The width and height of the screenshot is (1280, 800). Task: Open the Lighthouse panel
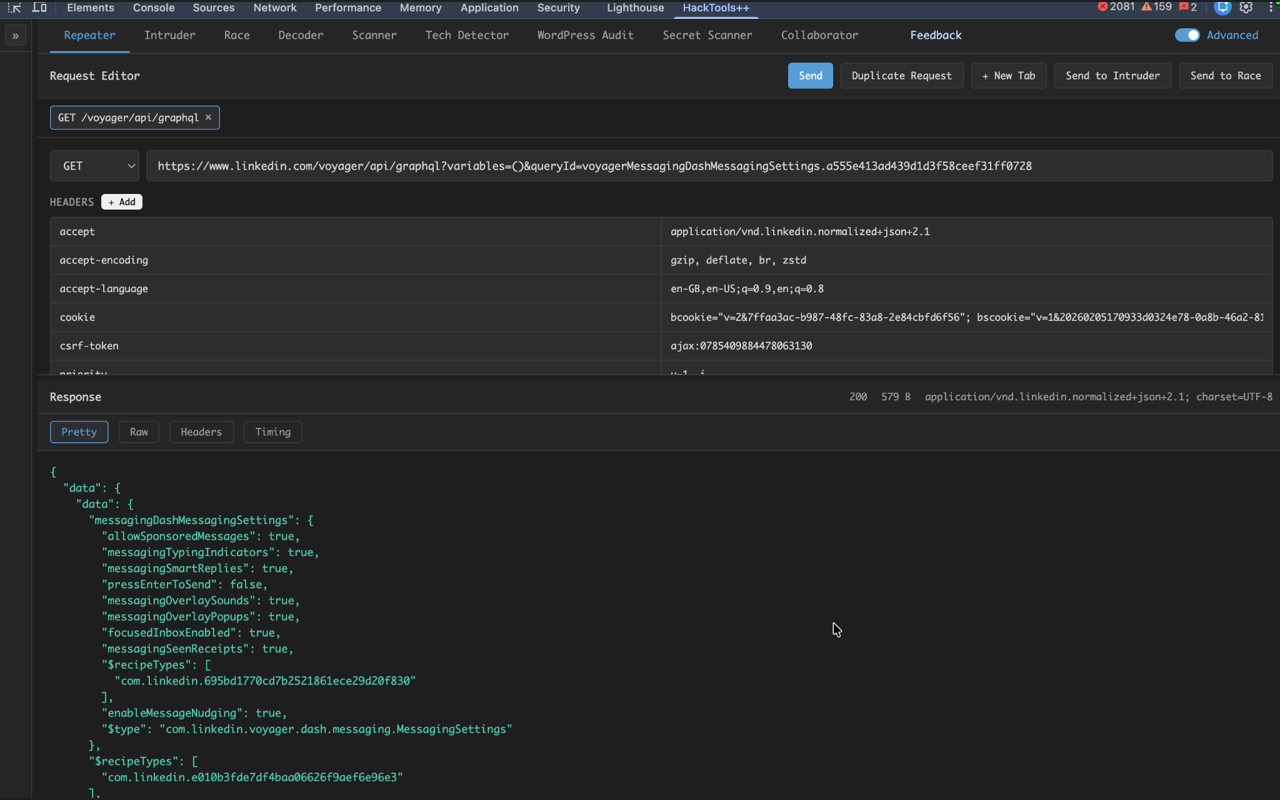pyautogui.click(x=635, y=7)
